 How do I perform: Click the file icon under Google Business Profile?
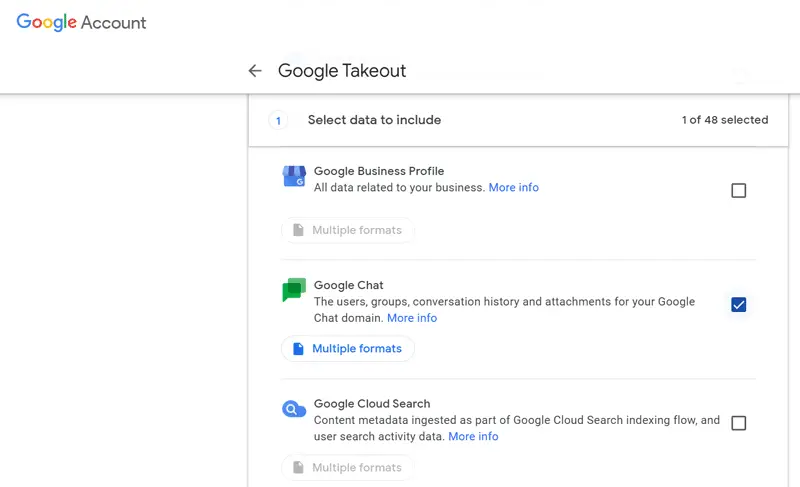pos(298,230)
